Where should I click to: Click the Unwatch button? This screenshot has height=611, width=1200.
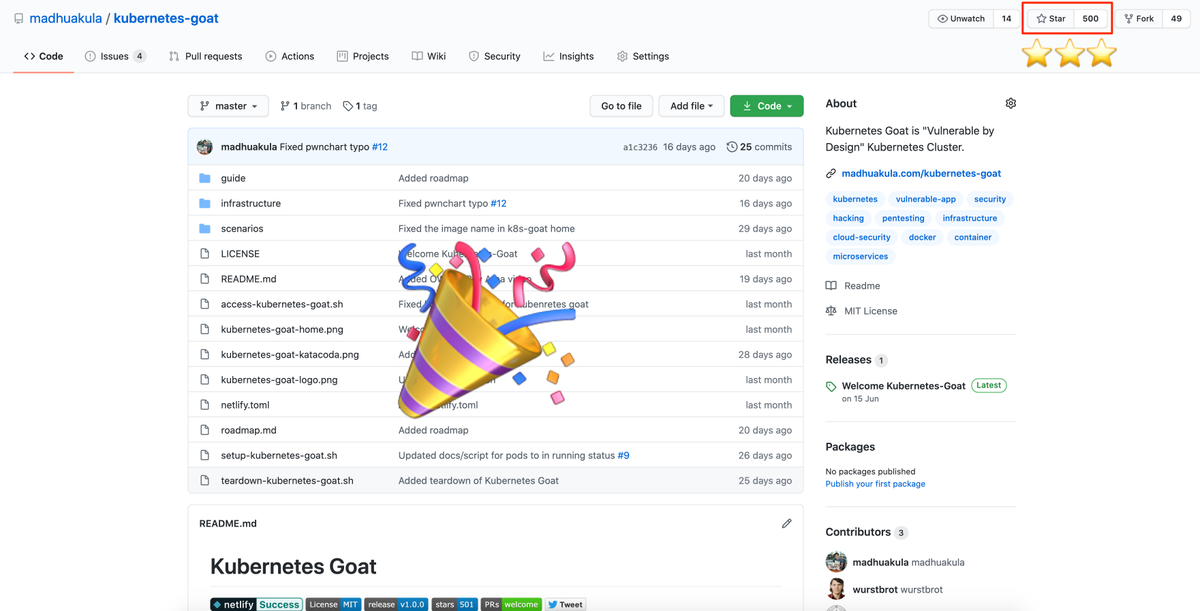click(x=961, y=19)
